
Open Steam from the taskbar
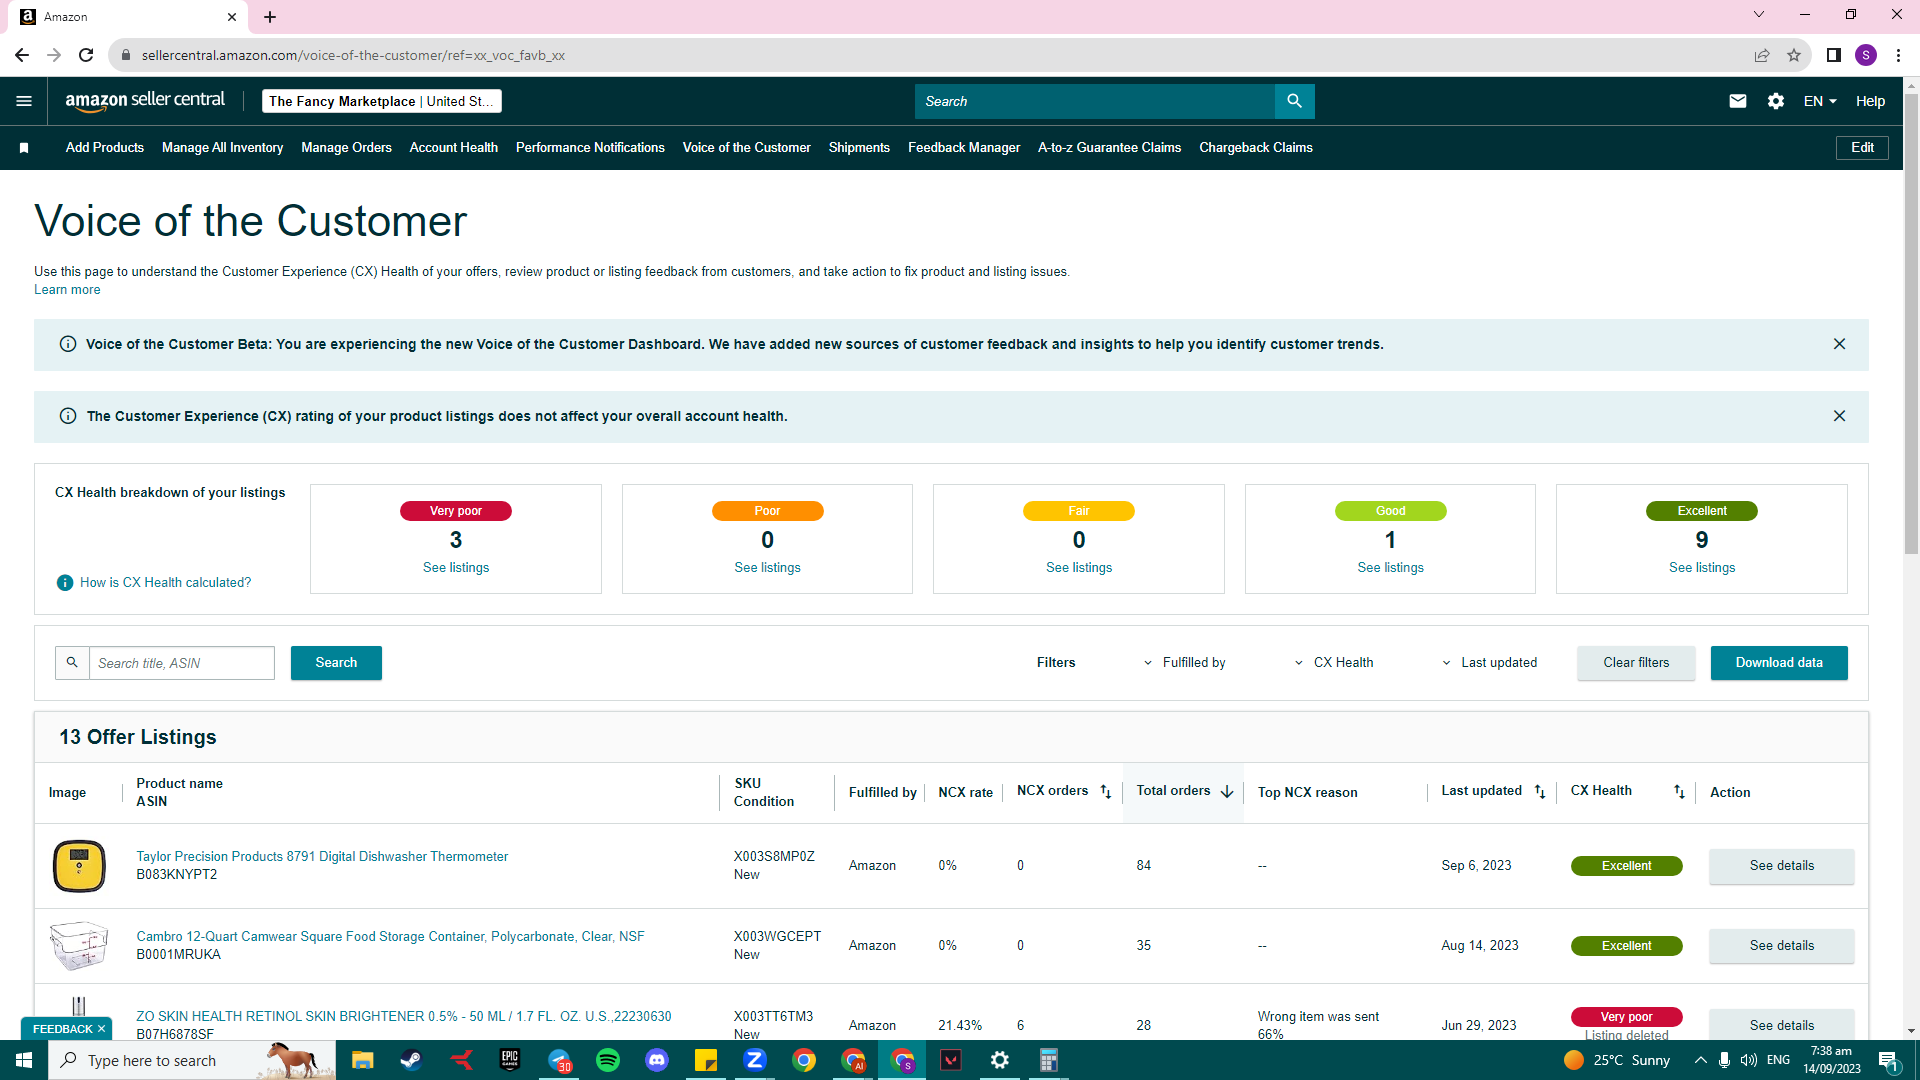[411, 1060]
